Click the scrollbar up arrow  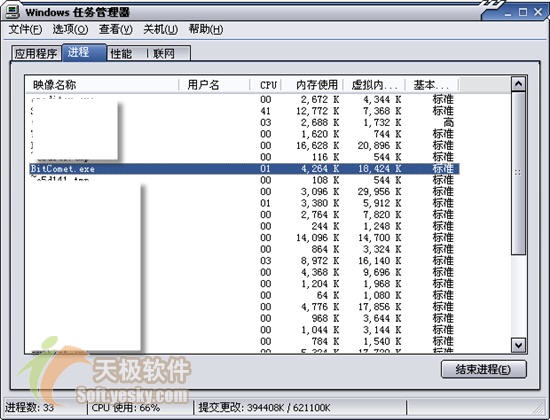tap(518, 84)
